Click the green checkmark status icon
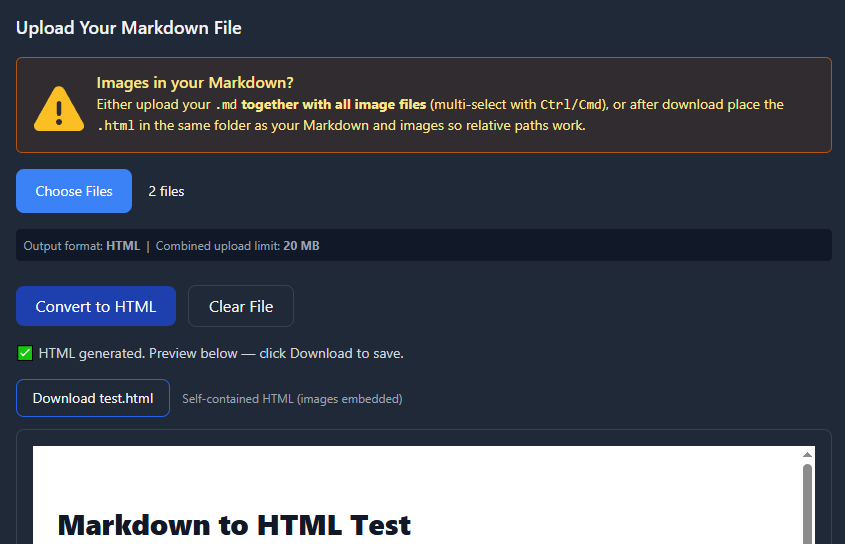The image size is (845, 544). [25, 353]
